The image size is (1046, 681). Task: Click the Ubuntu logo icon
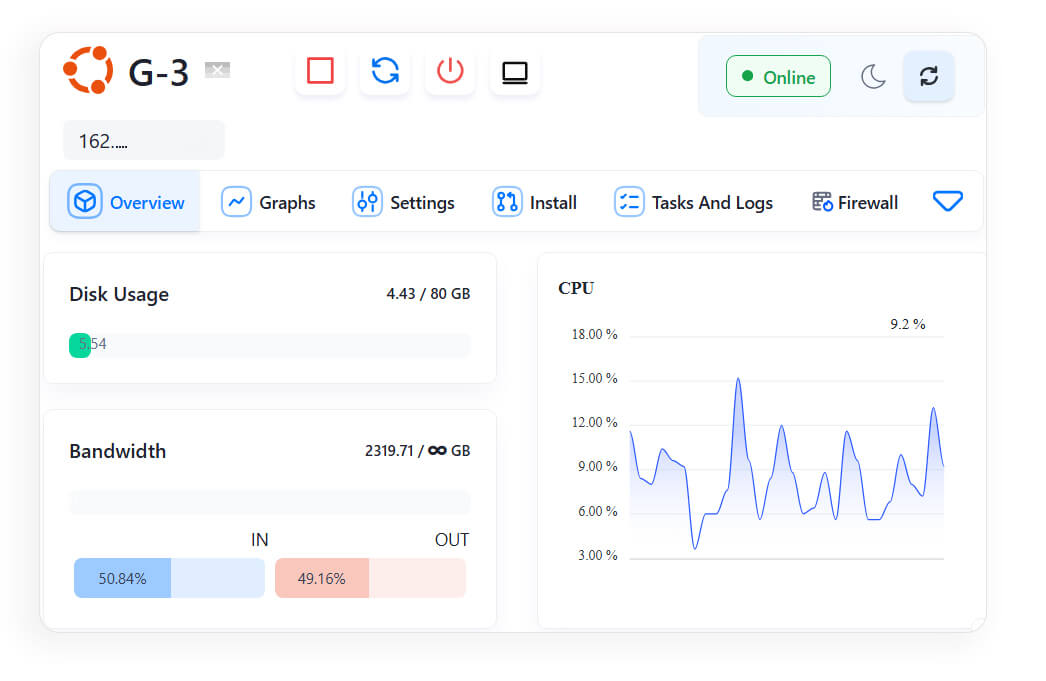tap(88, 71)
